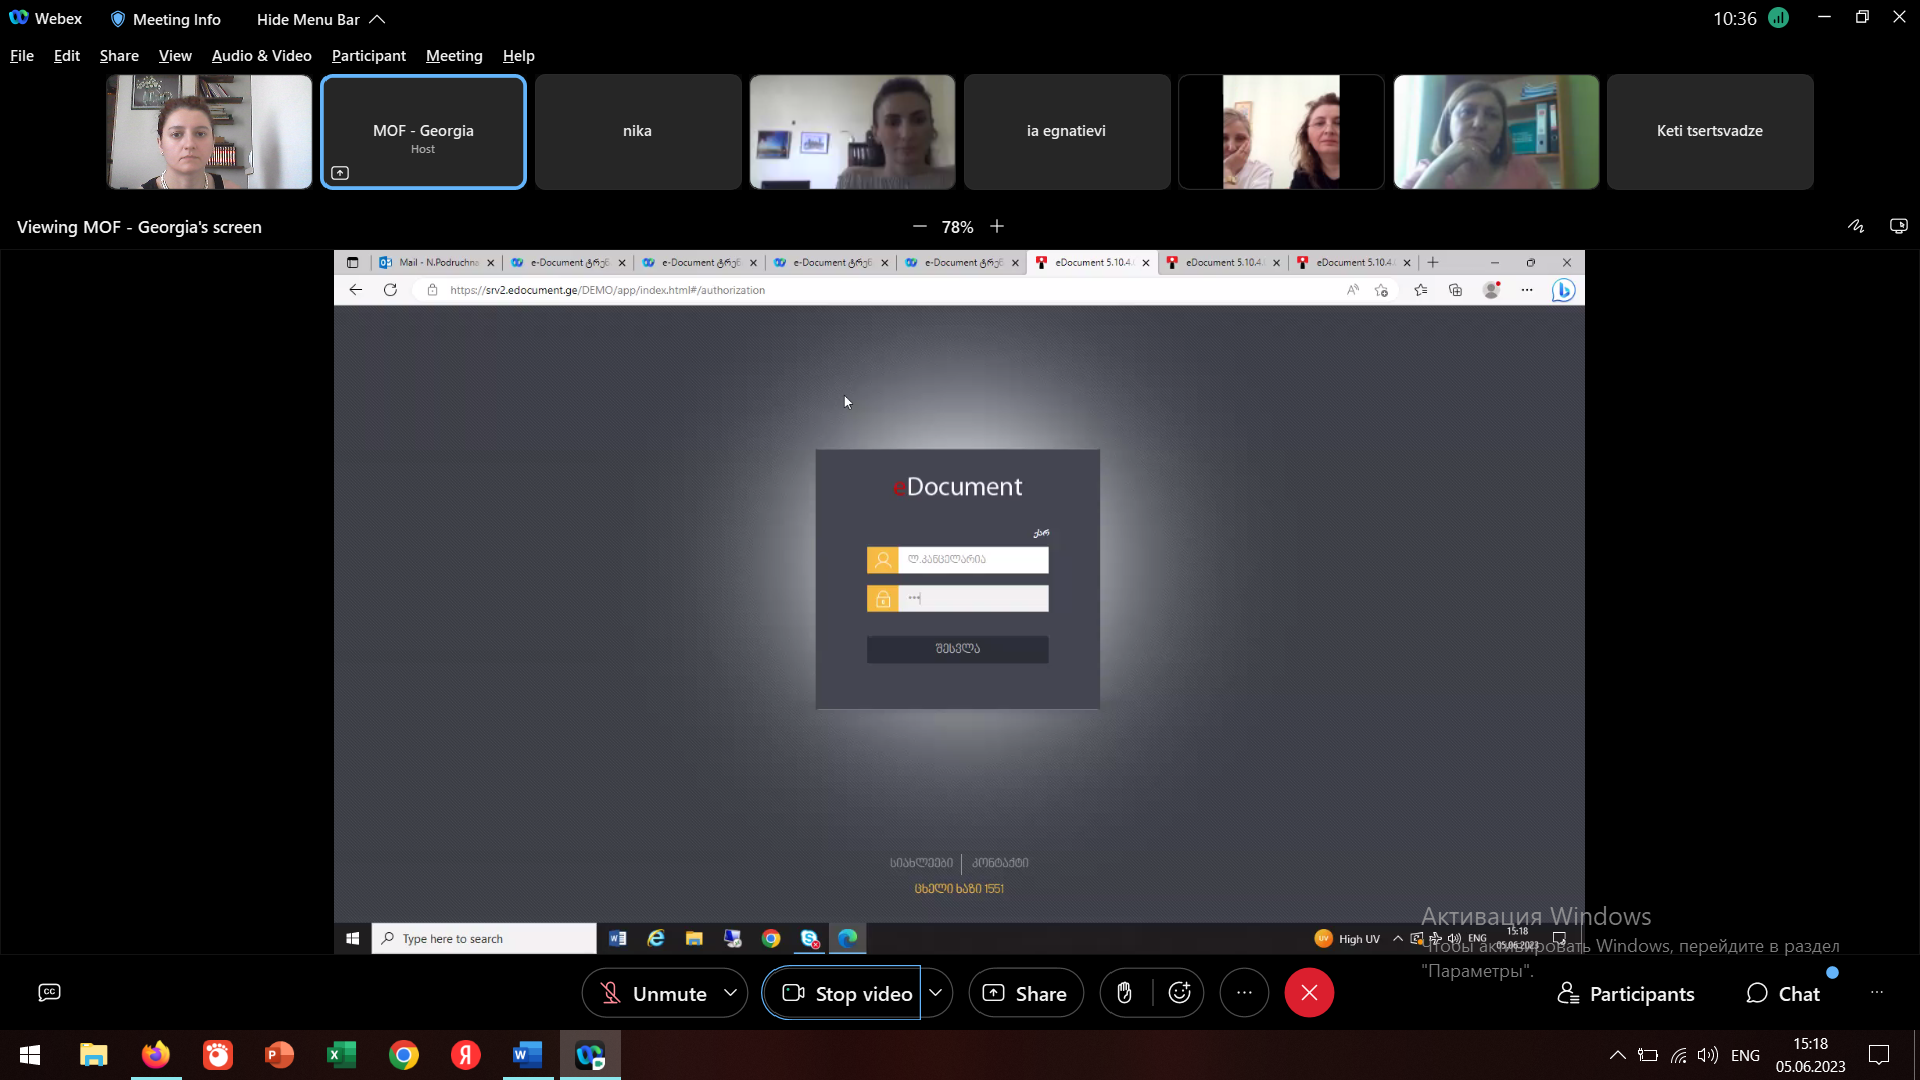Click the Reactions emoji icon

[x=1180, y=993]
